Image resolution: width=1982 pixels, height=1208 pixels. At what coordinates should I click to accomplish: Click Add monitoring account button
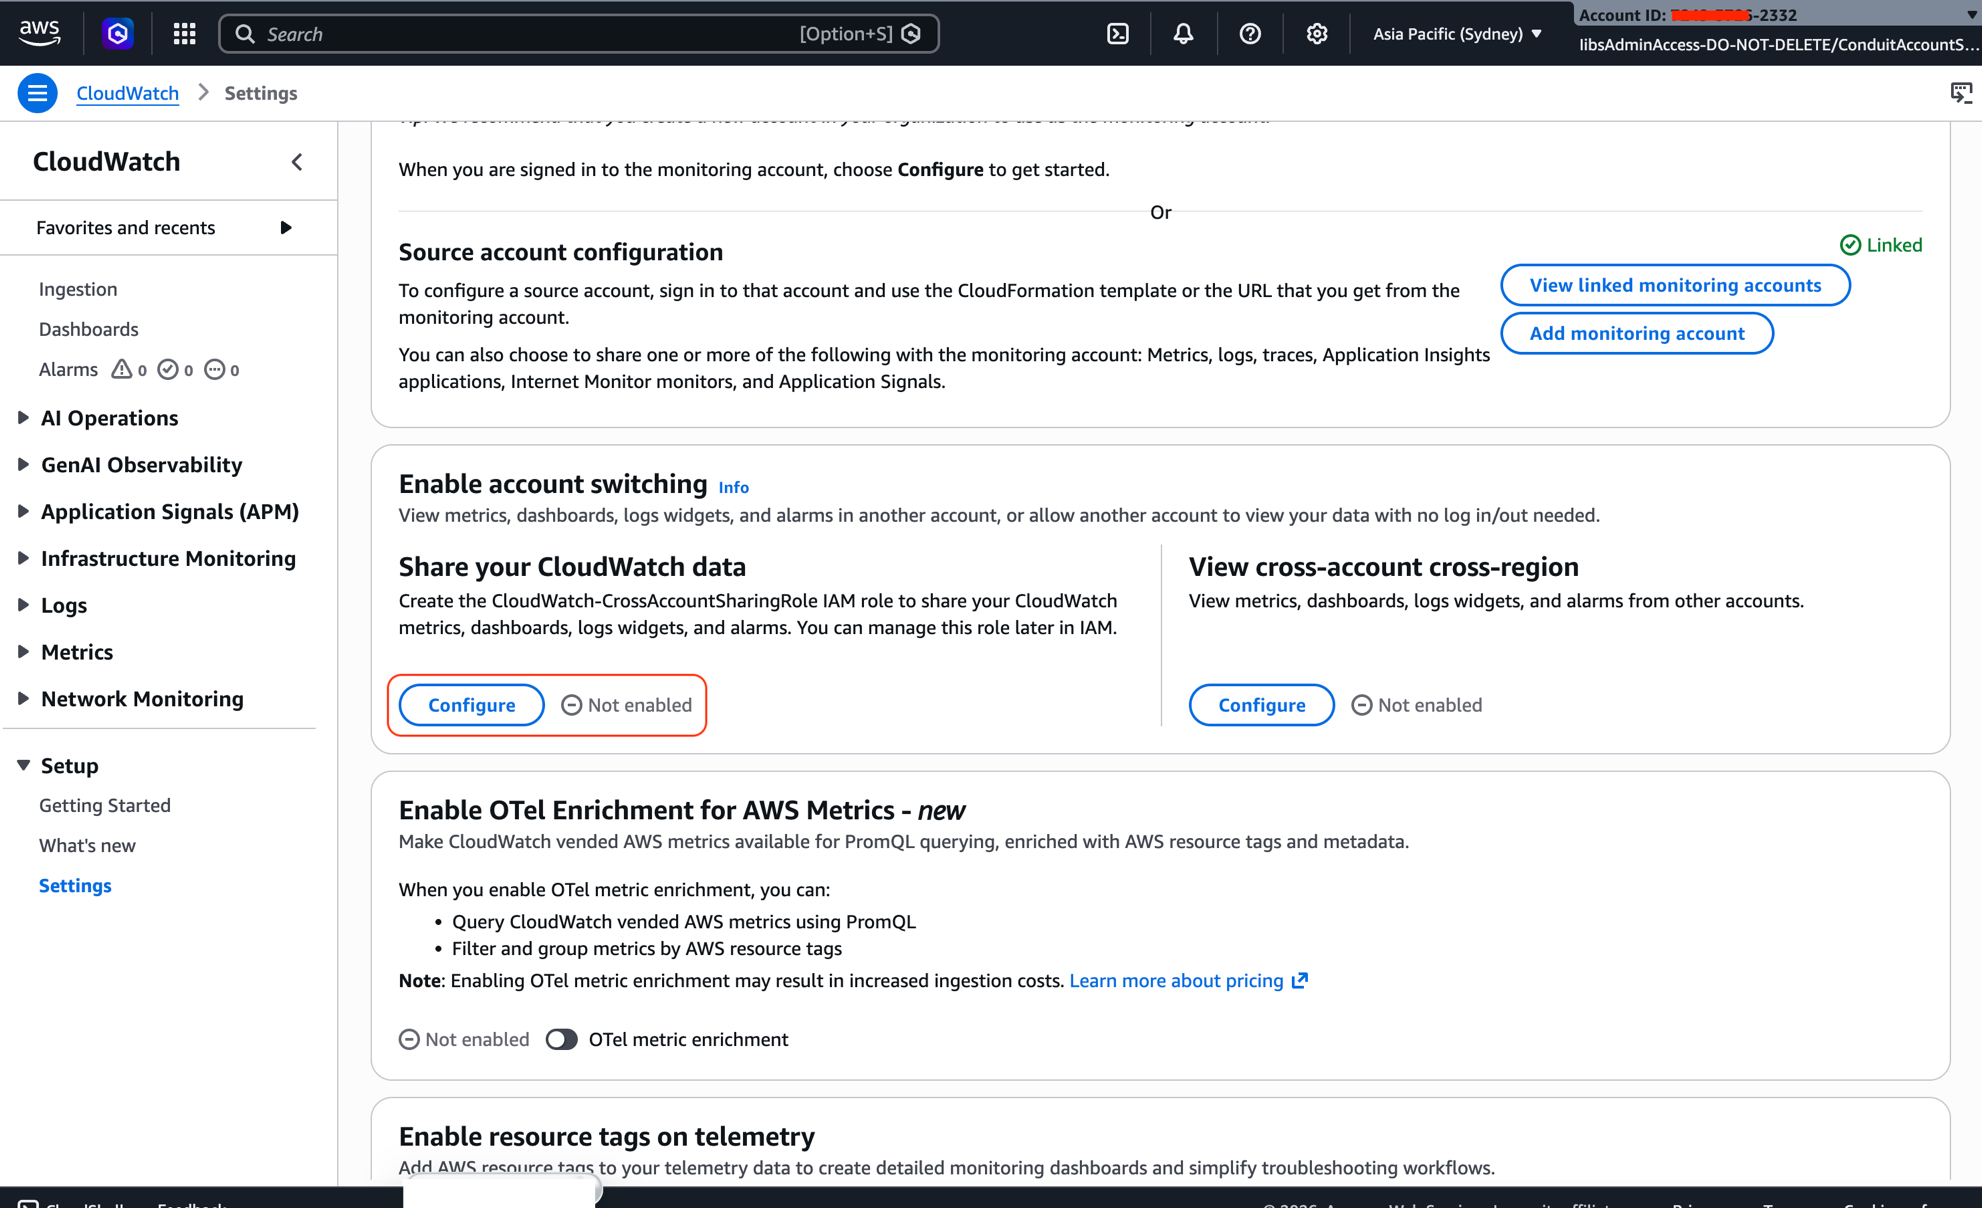pos(1637,333)
